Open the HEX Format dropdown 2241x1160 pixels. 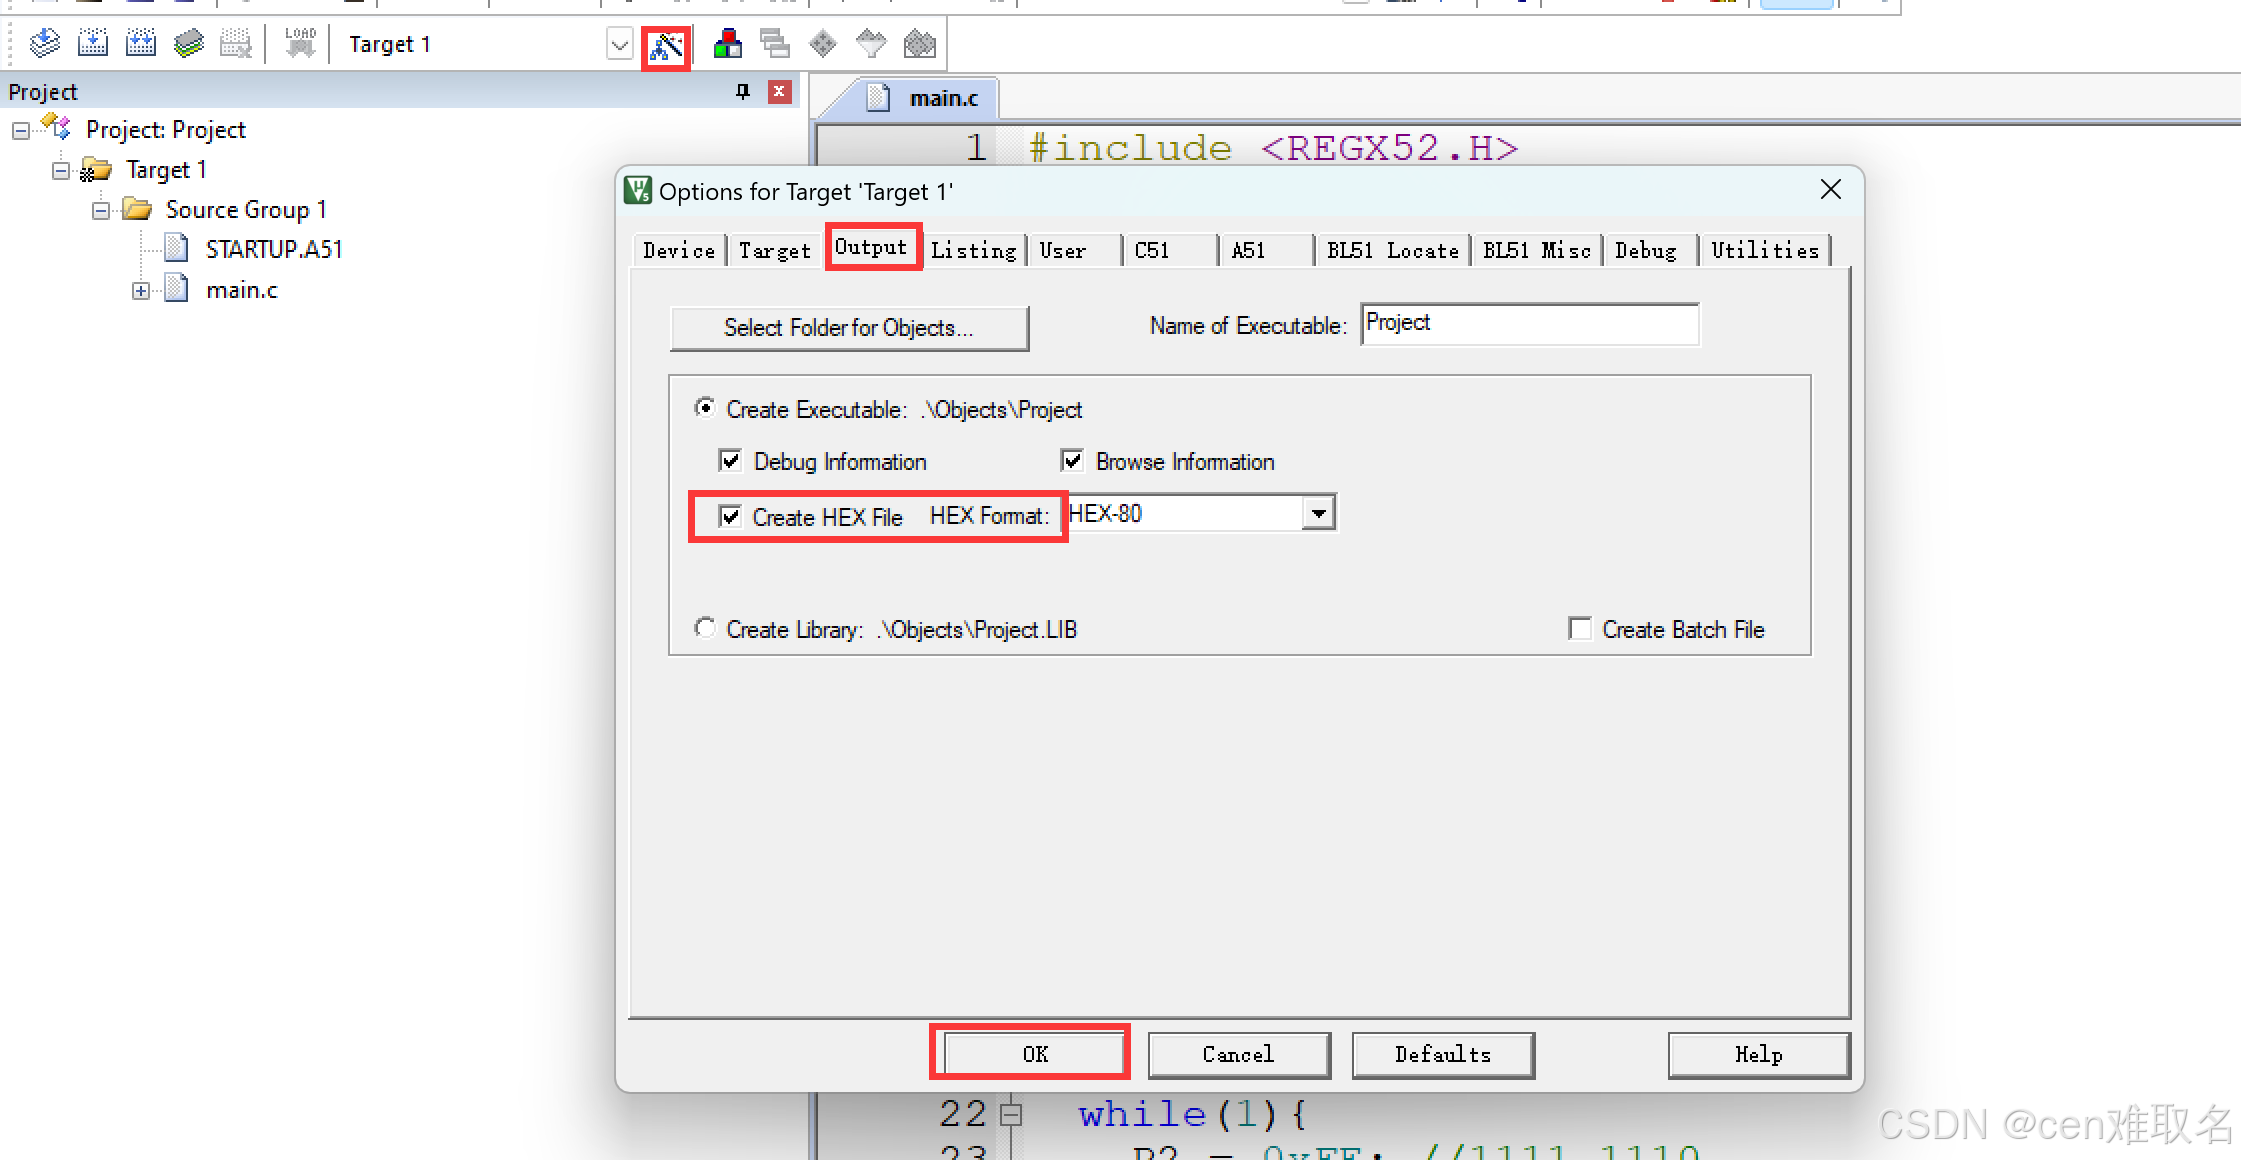tap(1319, 514)
